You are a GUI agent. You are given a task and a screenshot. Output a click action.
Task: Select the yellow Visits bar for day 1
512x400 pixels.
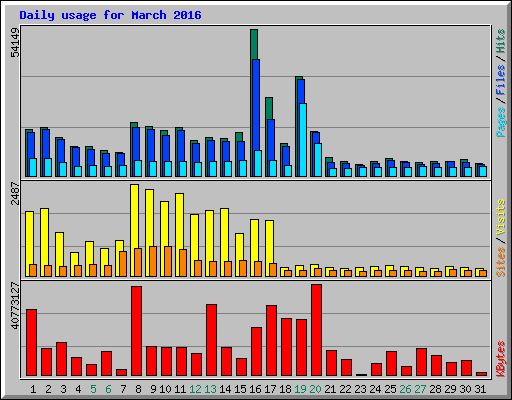tap(29, 237)
